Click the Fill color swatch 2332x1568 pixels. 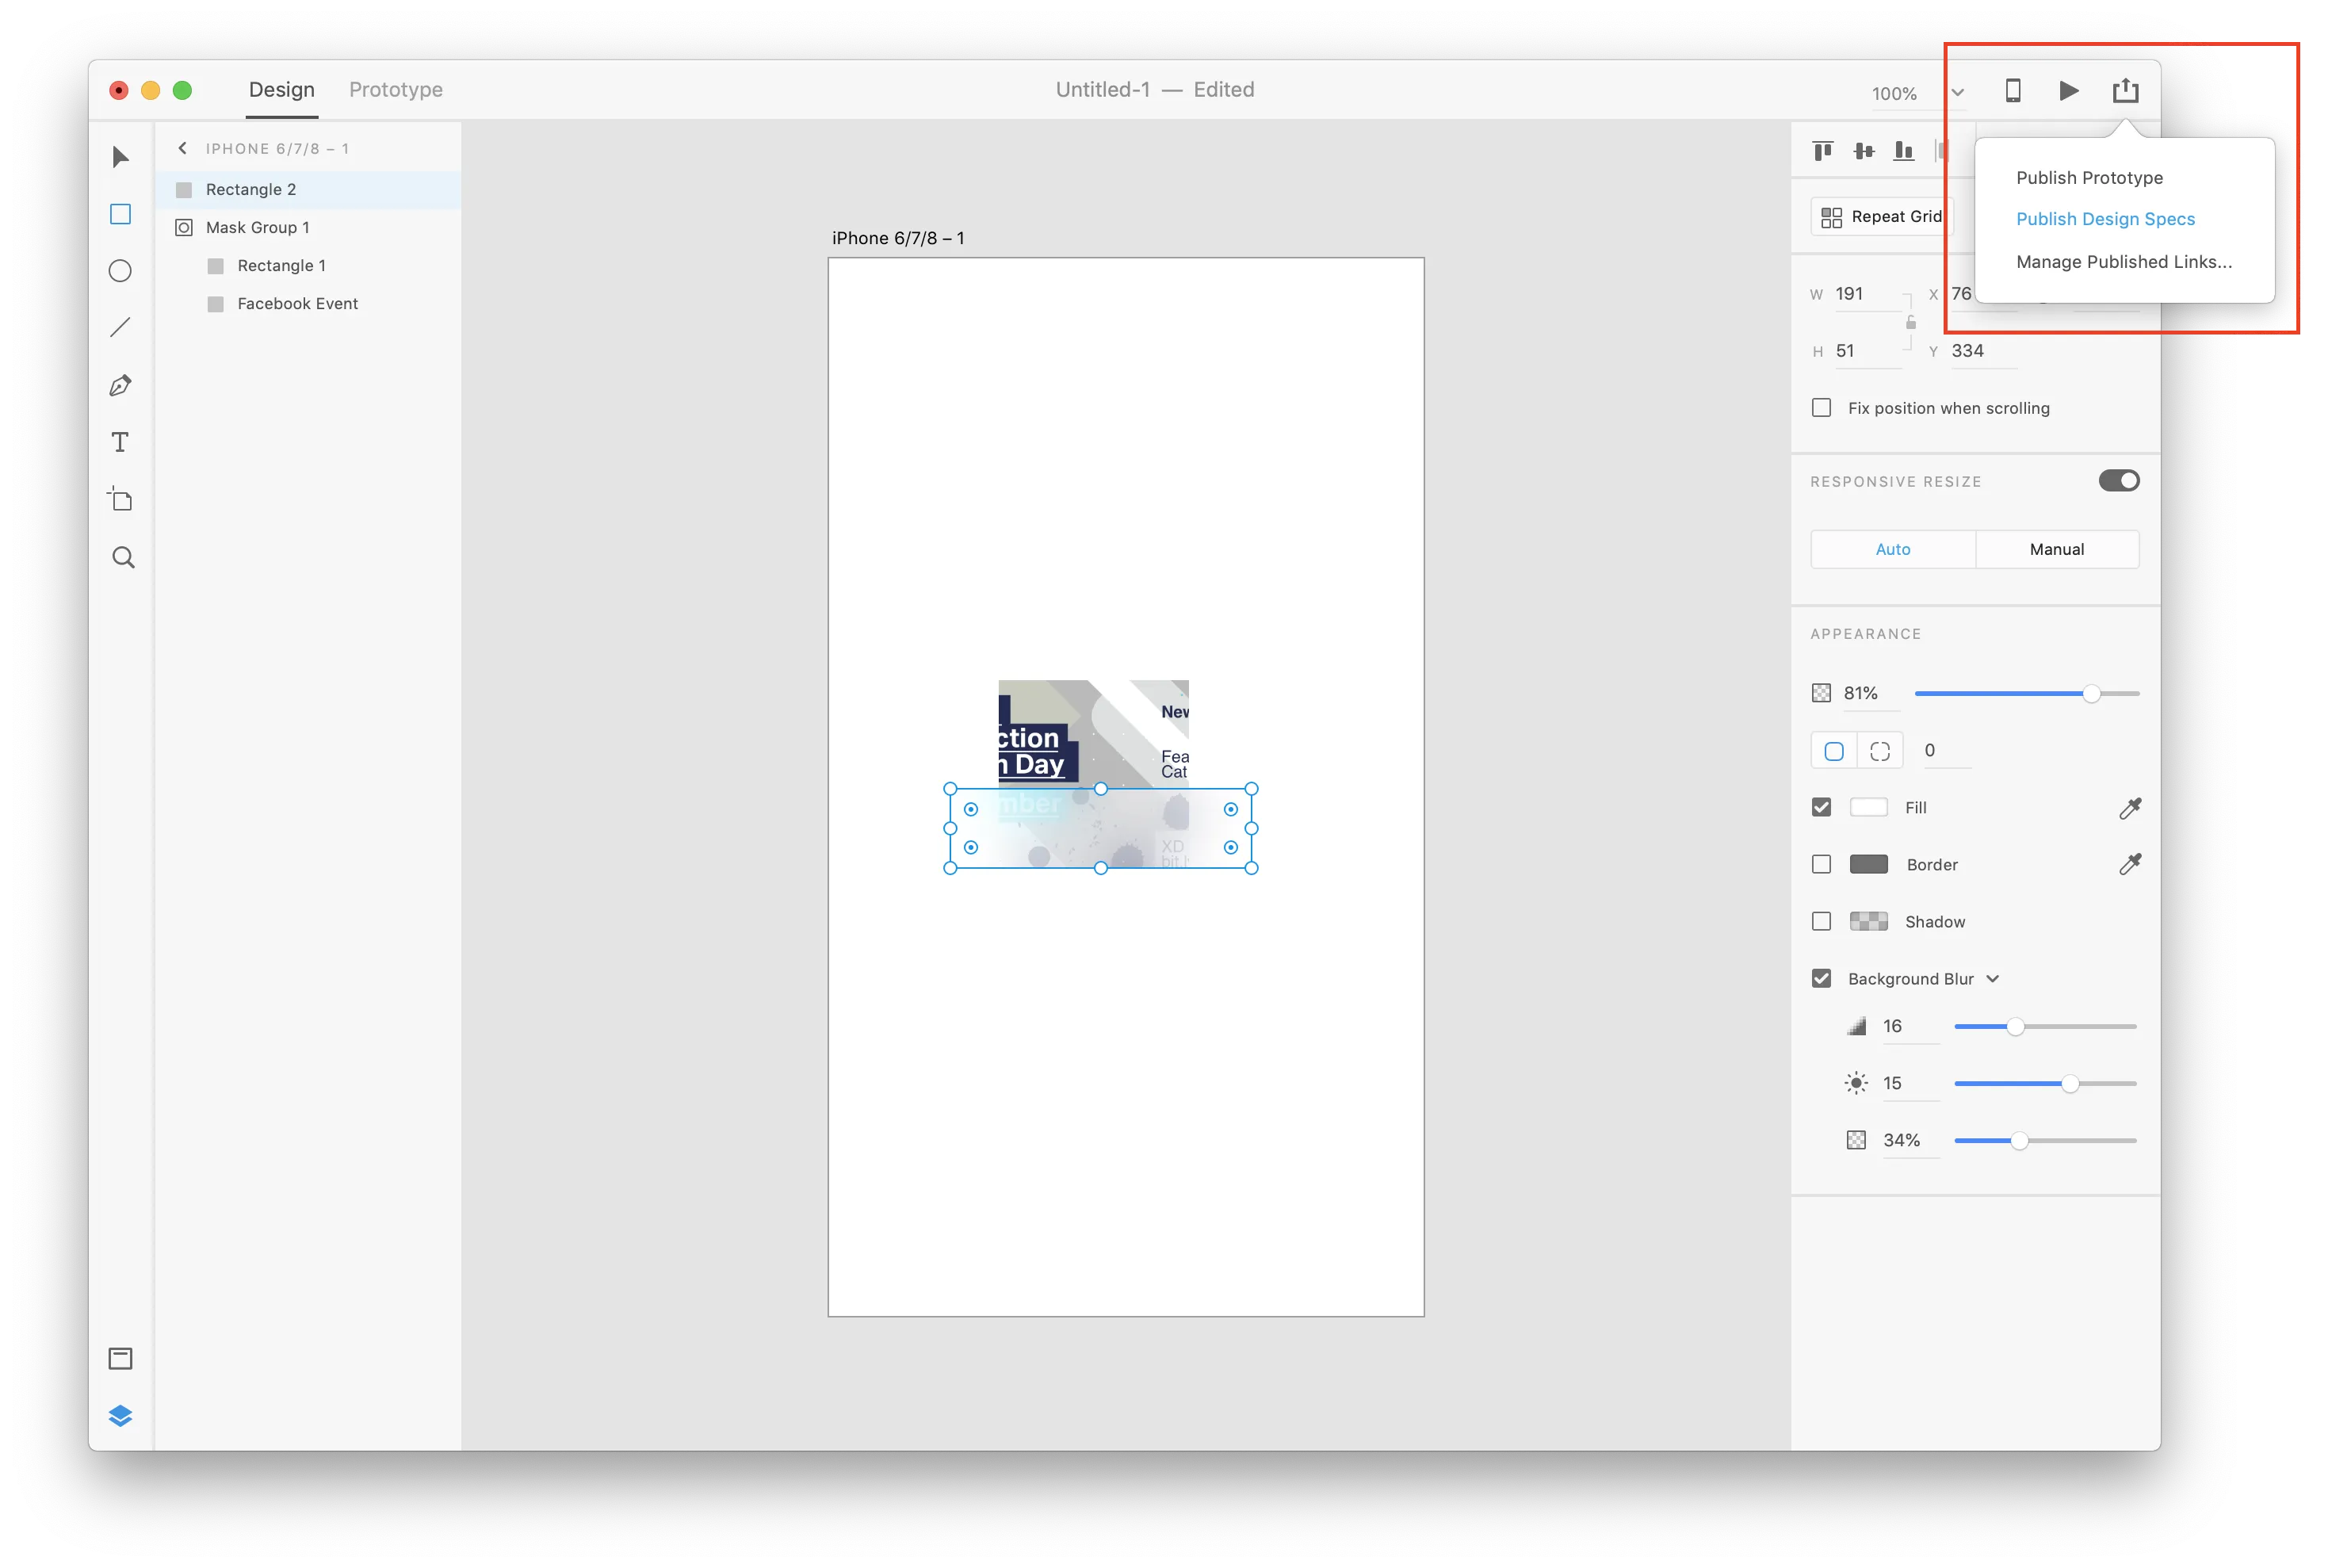pyautogui.click(x=1868, y=807)
